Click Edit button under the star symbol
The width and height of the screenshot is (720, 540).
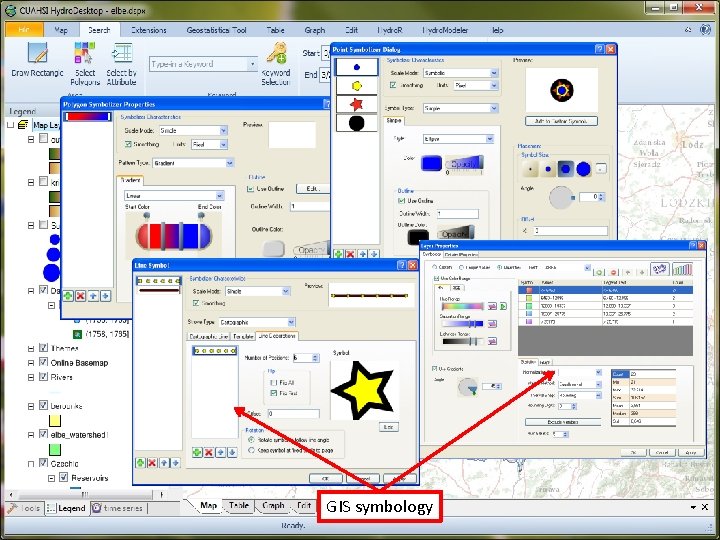(x=388, y=427)
